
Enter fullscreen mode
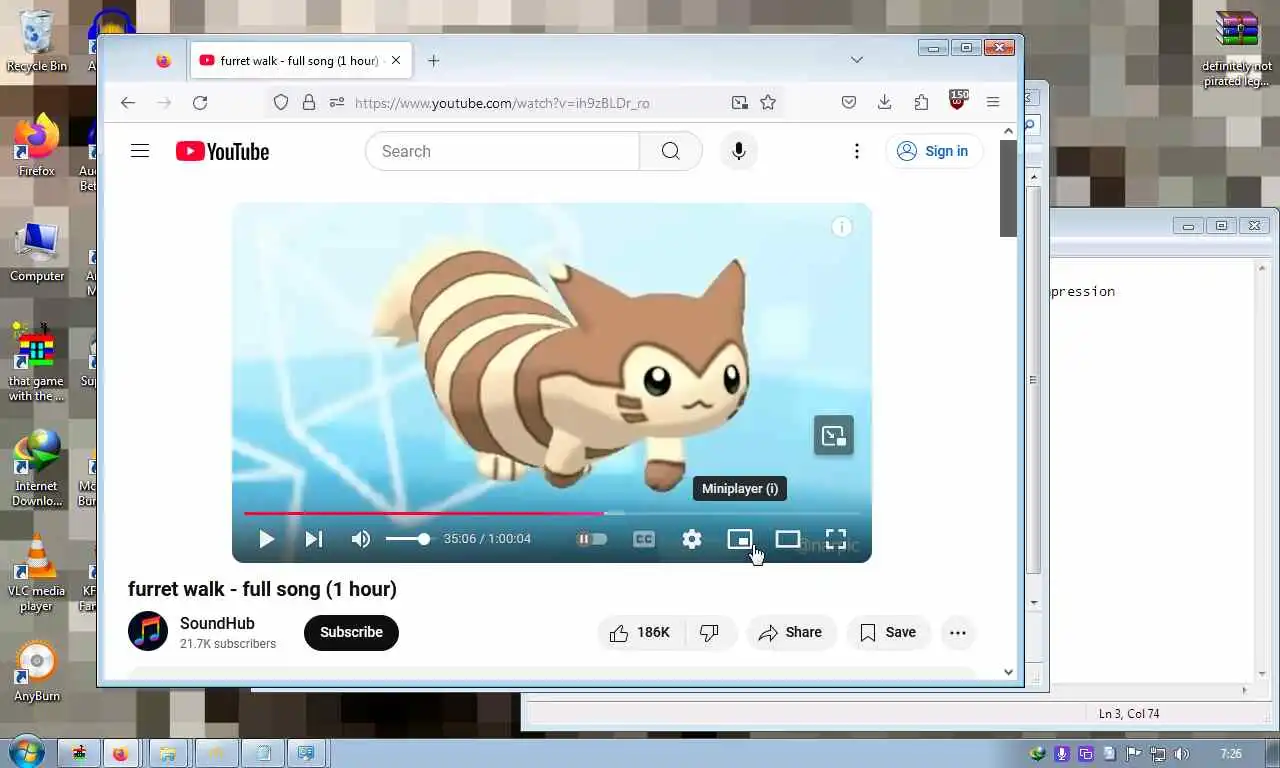pos(836,539)
